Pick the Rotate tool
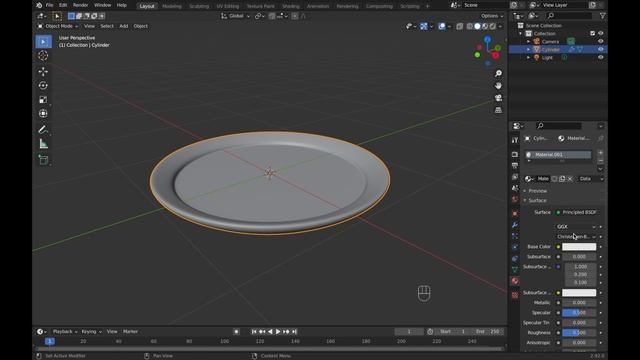This screenshot has height=360, width=640. [x=43, y=85]
